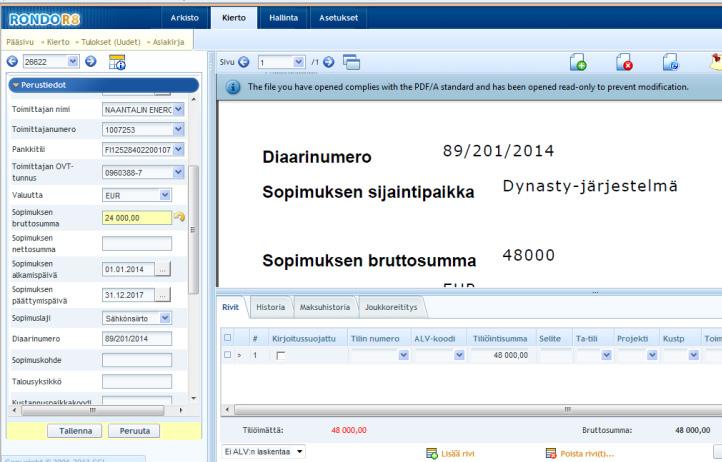The image size is (722, 462).
Task: Click the document refresh icon in viewer toolbar
Action: pyautogui.click(x=670, y=62)
